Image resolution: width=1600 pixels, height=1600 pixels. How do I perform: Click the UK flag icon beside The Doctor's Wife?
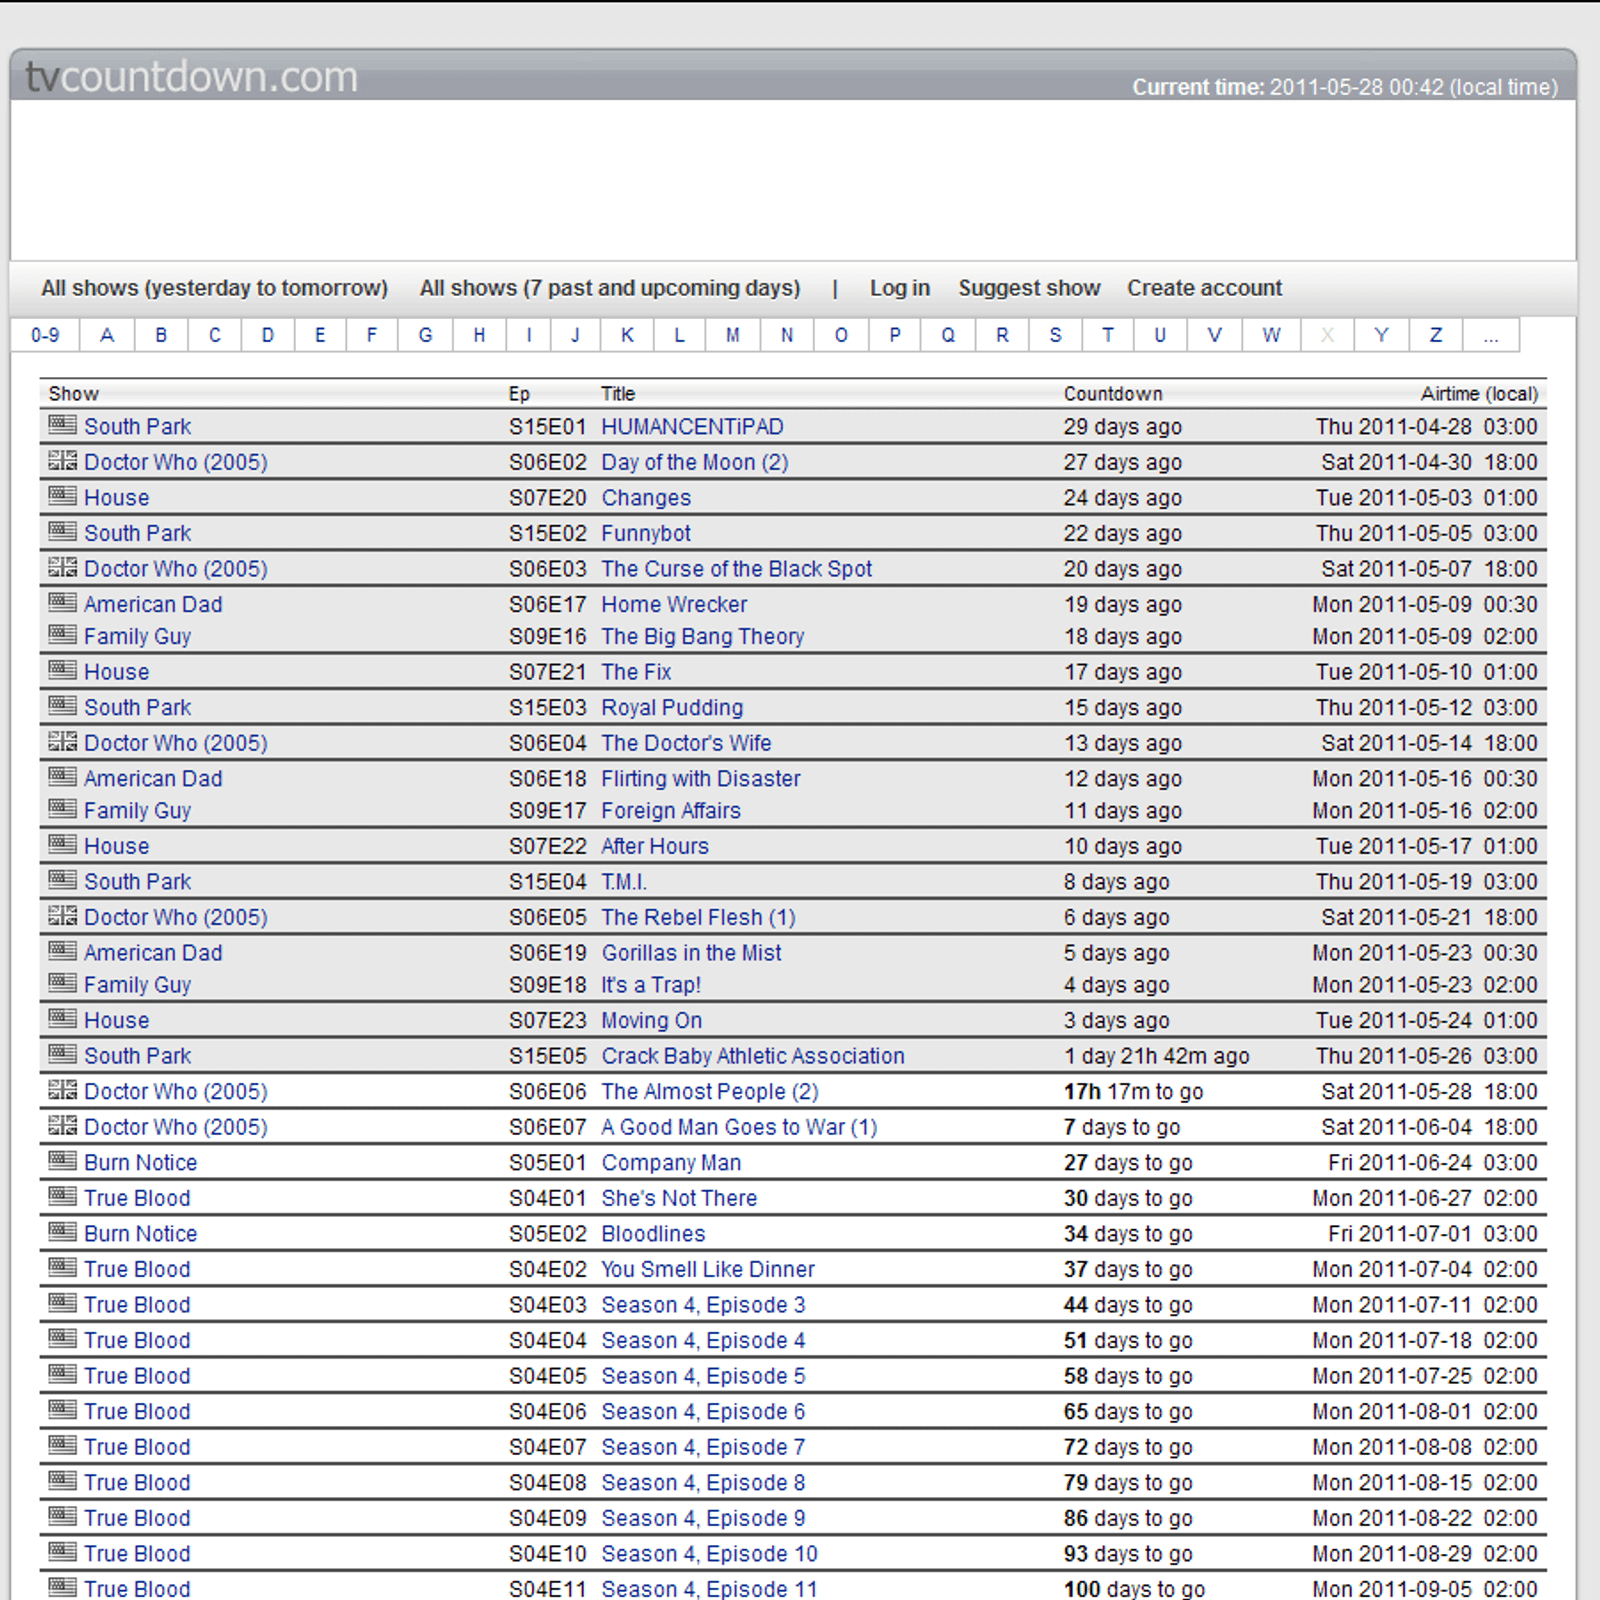pos(62,741)
